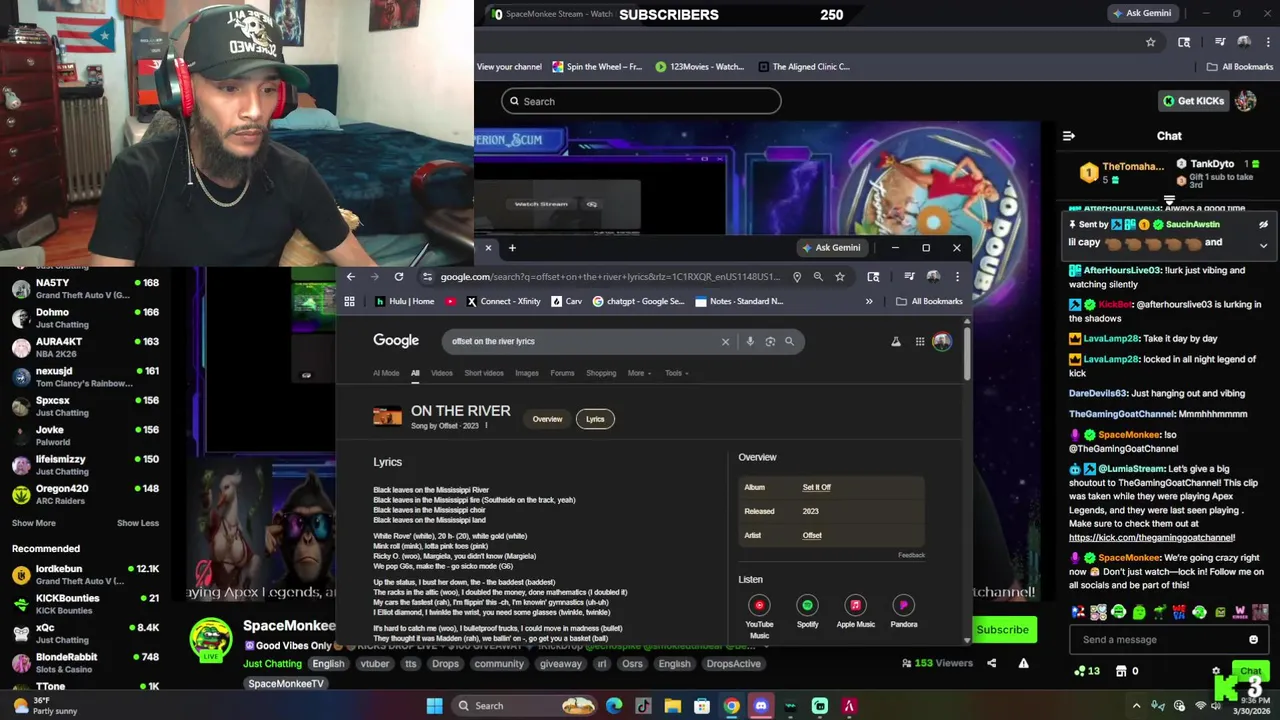Open lordkebun recommended channel

coord(85,575)
